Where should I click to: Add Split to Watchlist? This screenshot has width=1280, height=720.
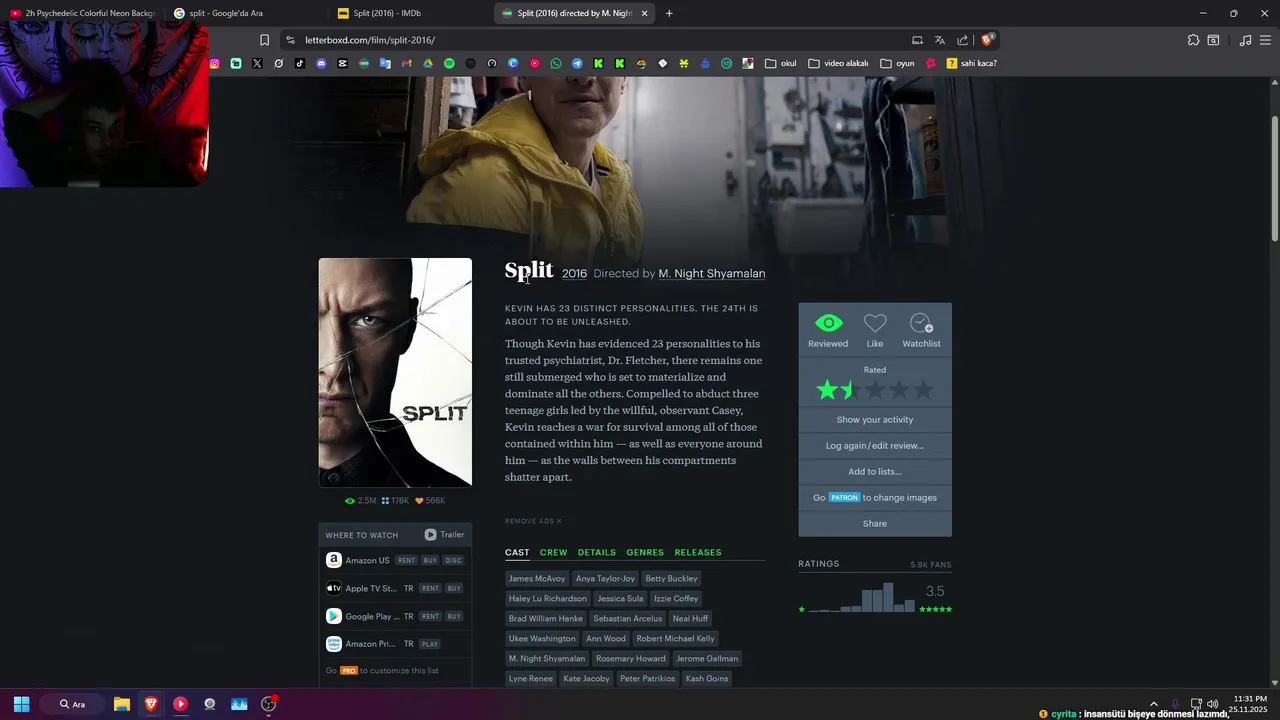coord(921,323)
